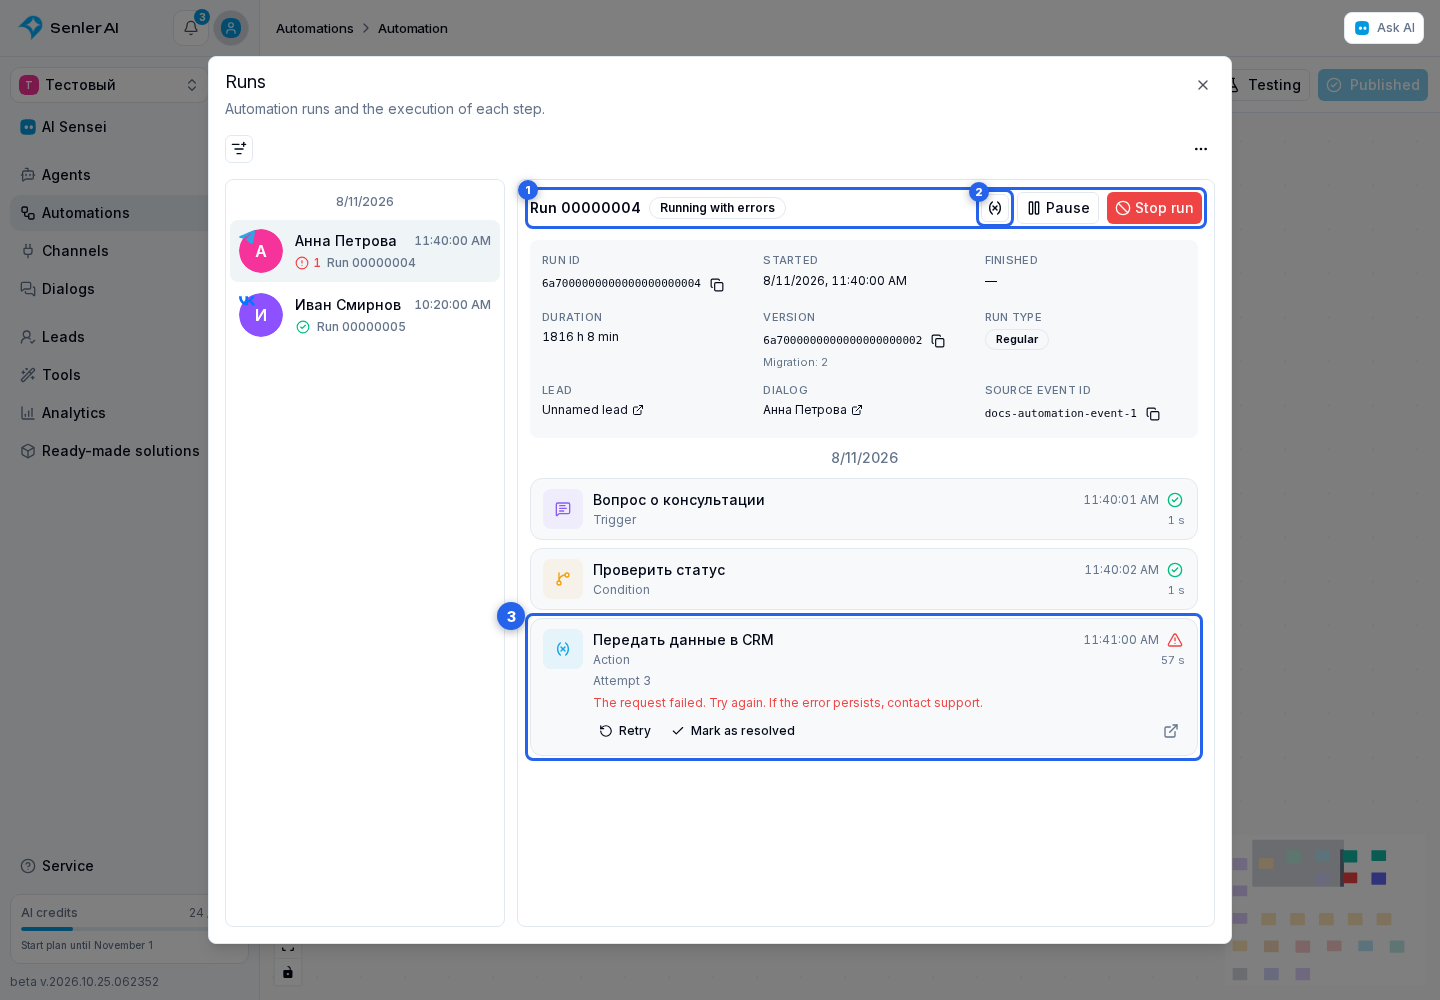Screen dimensions: 1440x1000
Task: Click the condition branch icon
Action: [563, 579]
